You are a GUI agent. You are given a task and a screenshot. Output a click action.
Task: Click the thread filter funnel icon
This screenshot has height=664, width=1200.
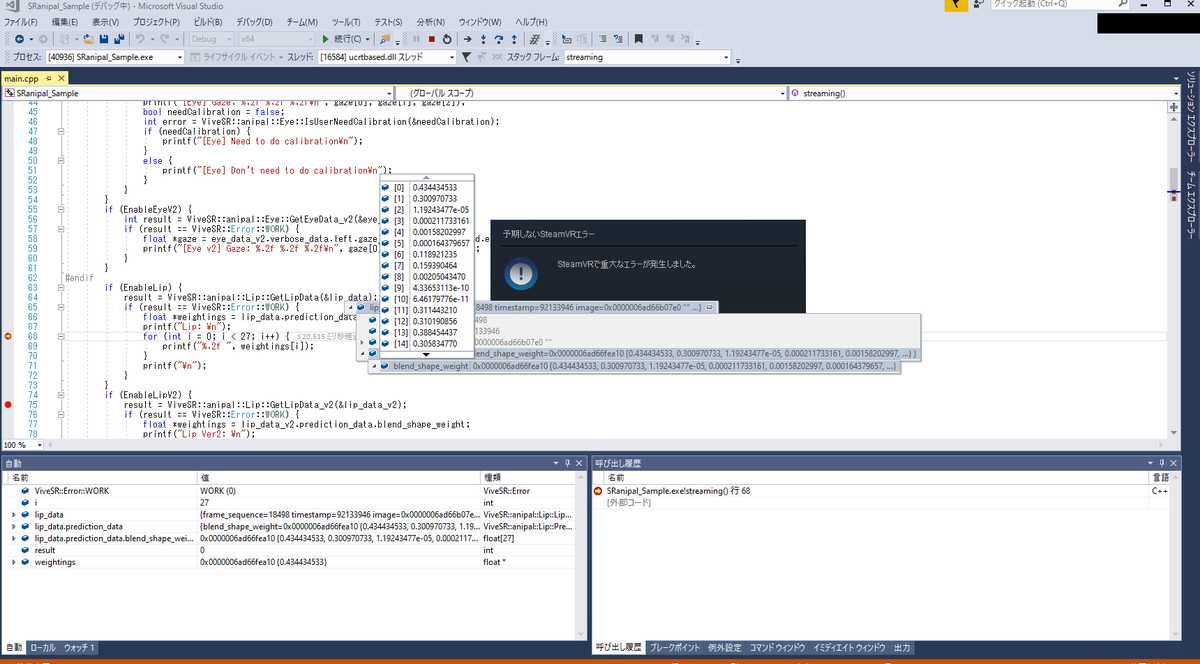(x=467, y=57)
